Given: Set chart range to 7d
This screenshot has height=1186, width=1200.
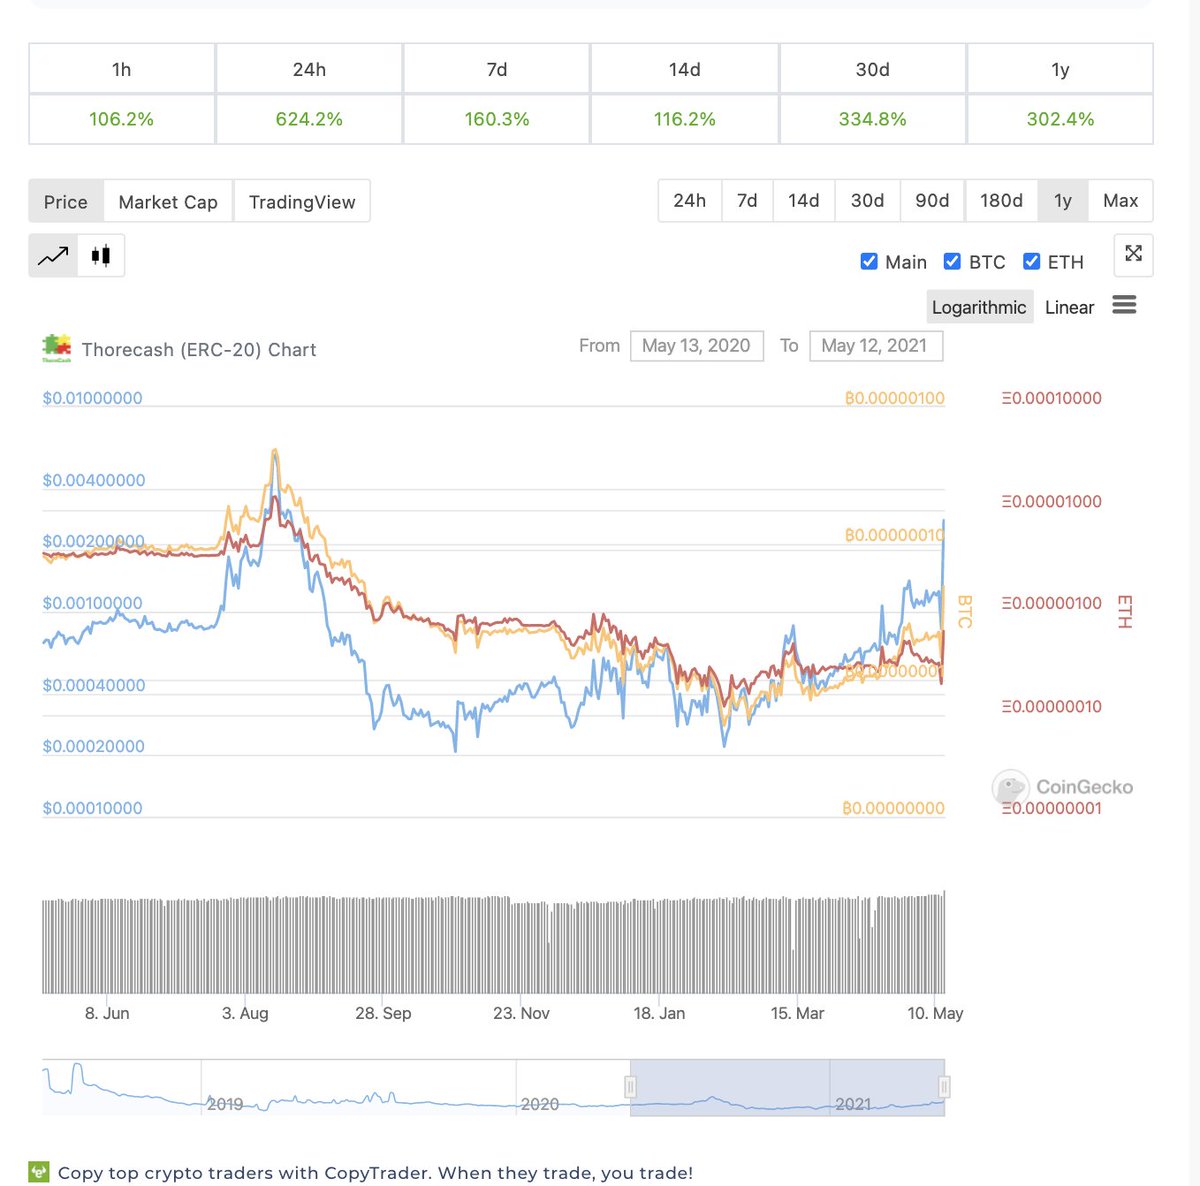Looking at the screenshot, I should point(747,200).
